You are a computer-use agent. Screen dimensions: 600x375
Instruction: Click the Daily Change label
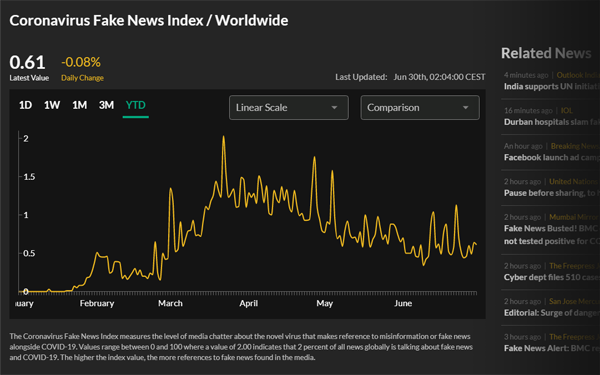pos(82,78)
